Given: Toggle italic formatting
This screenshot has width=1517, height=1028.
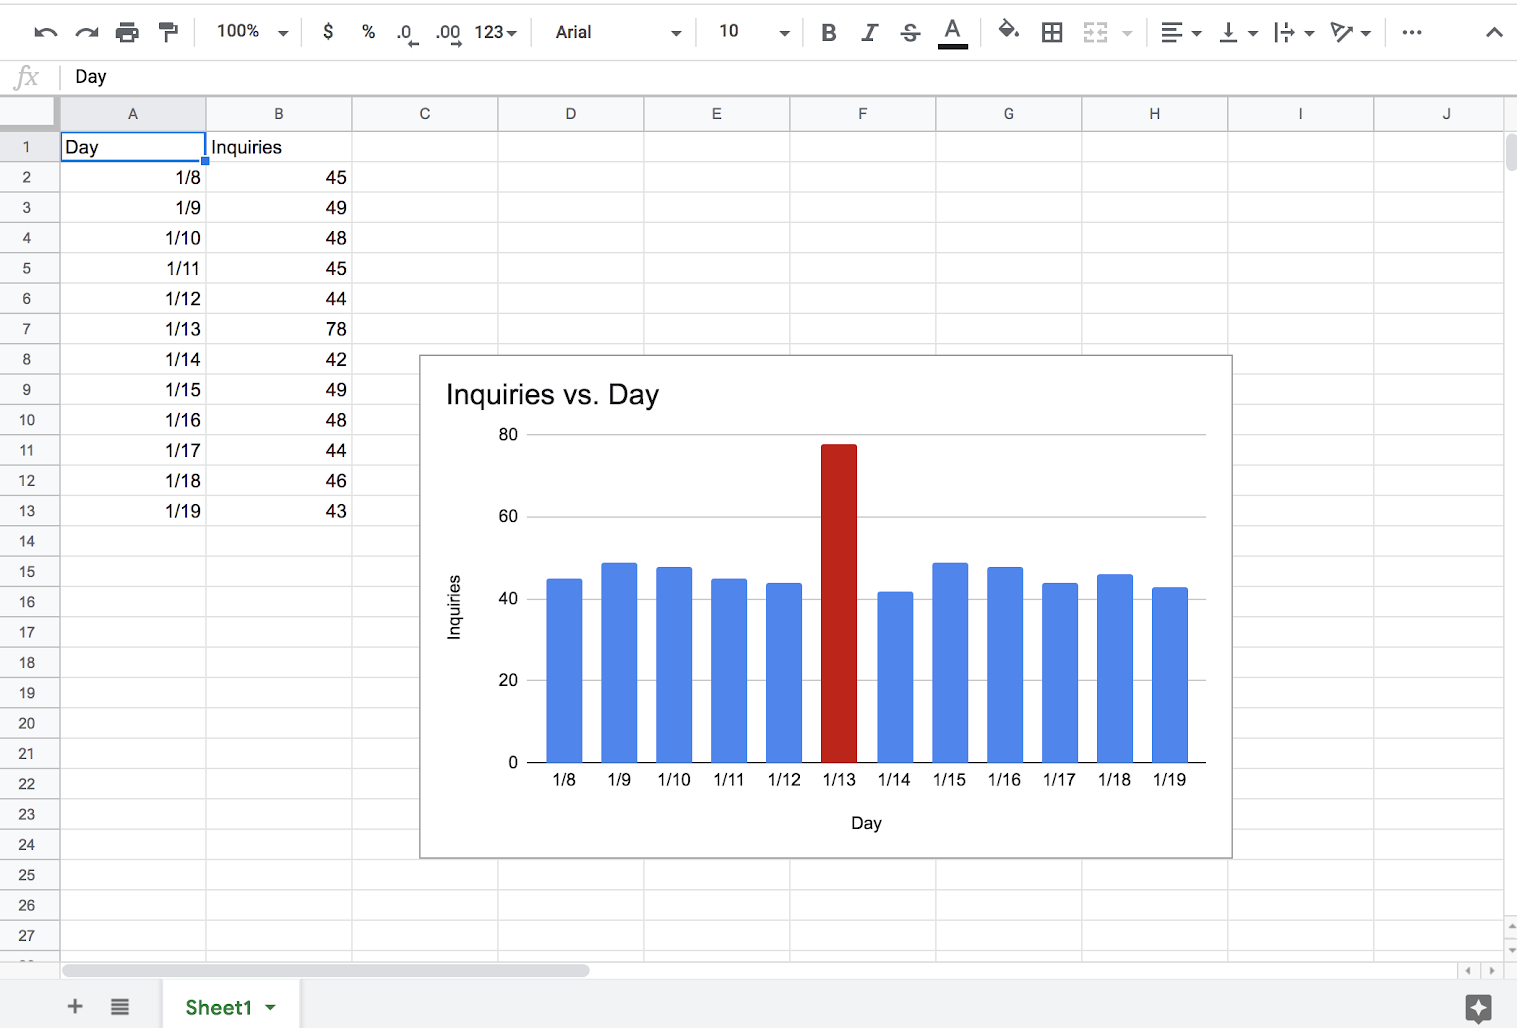Looking at the screenshot, I should pos(869,32).
